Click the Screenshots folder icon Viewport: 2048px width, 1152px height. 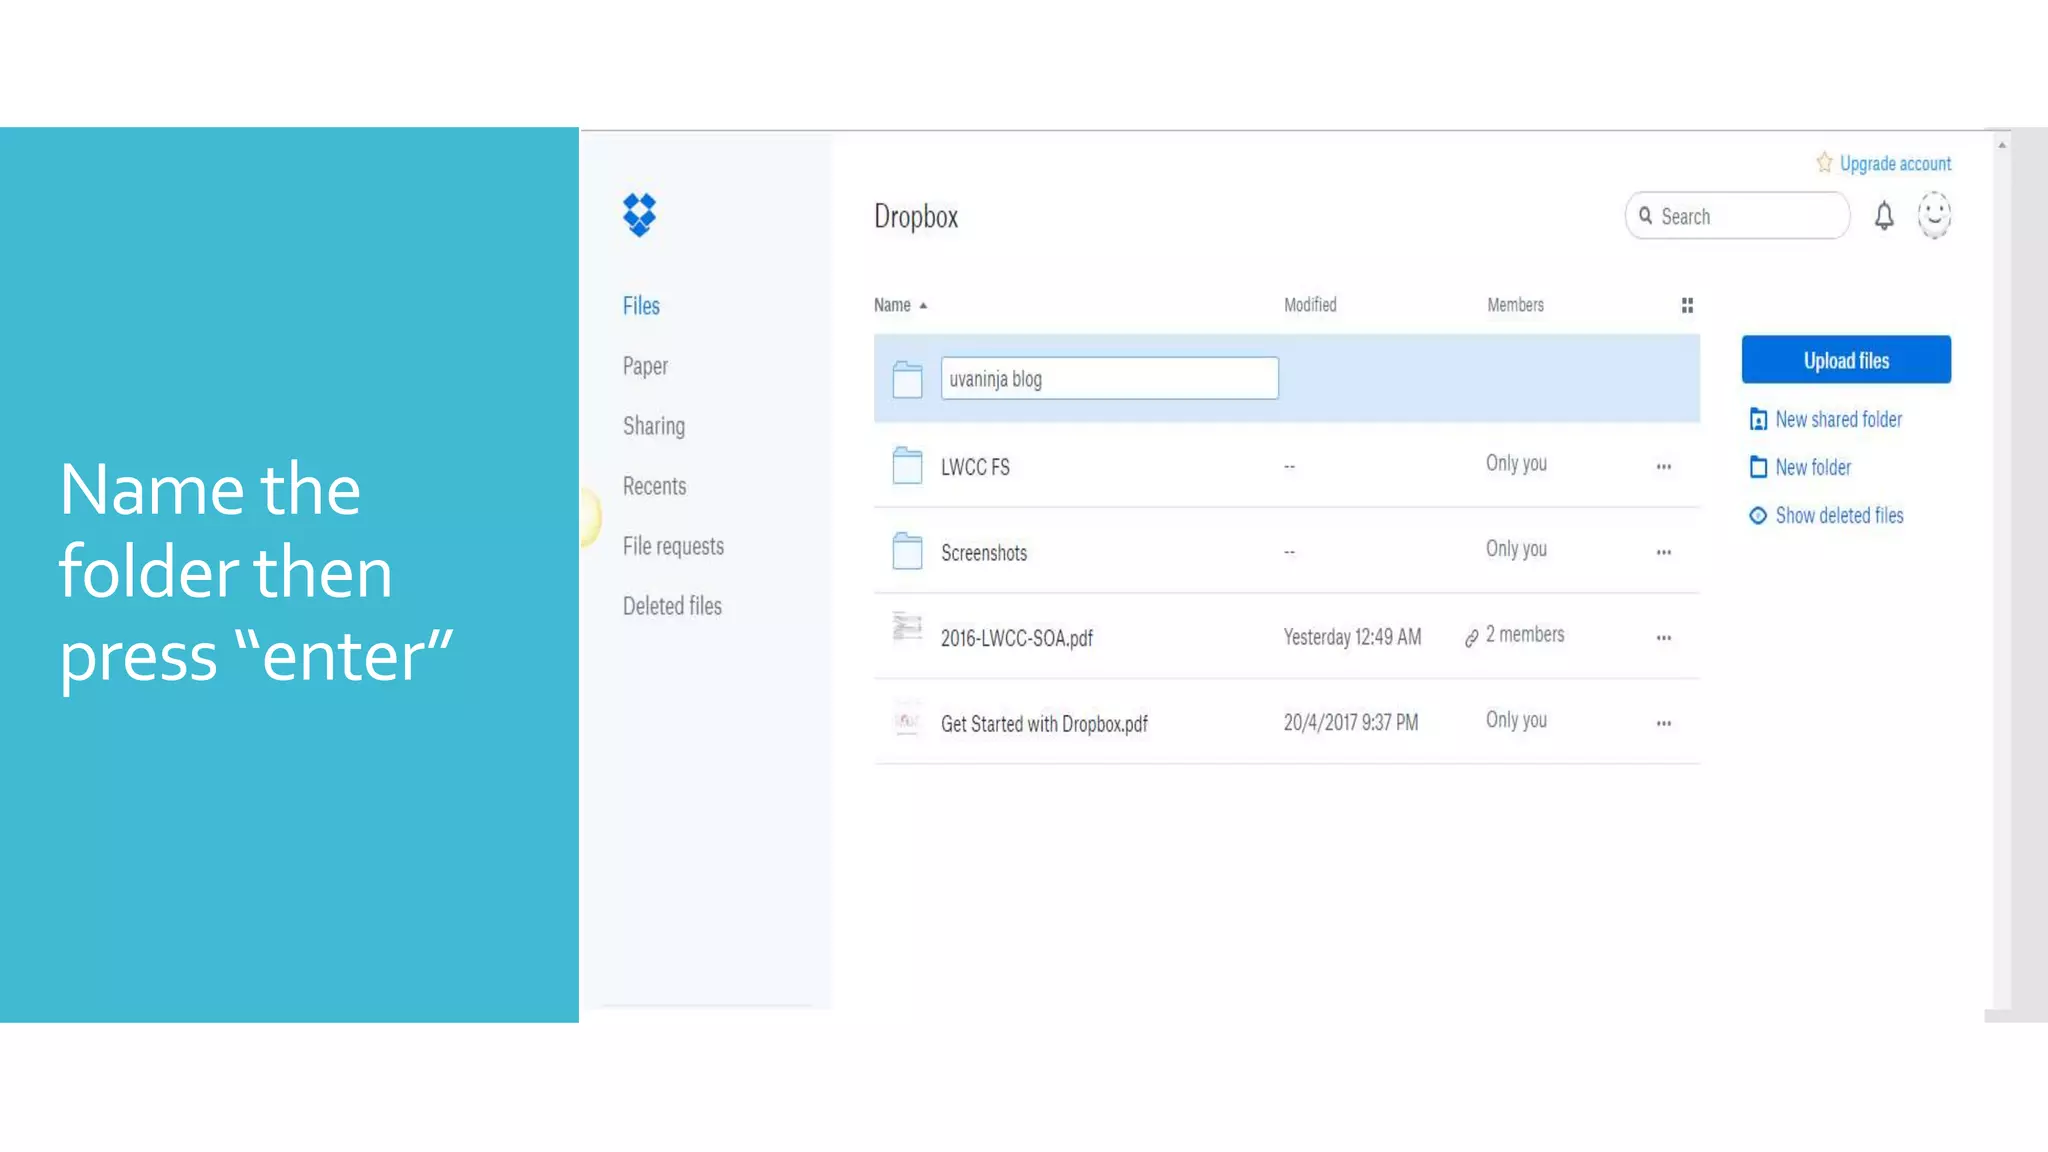click(x=907, y=551)
